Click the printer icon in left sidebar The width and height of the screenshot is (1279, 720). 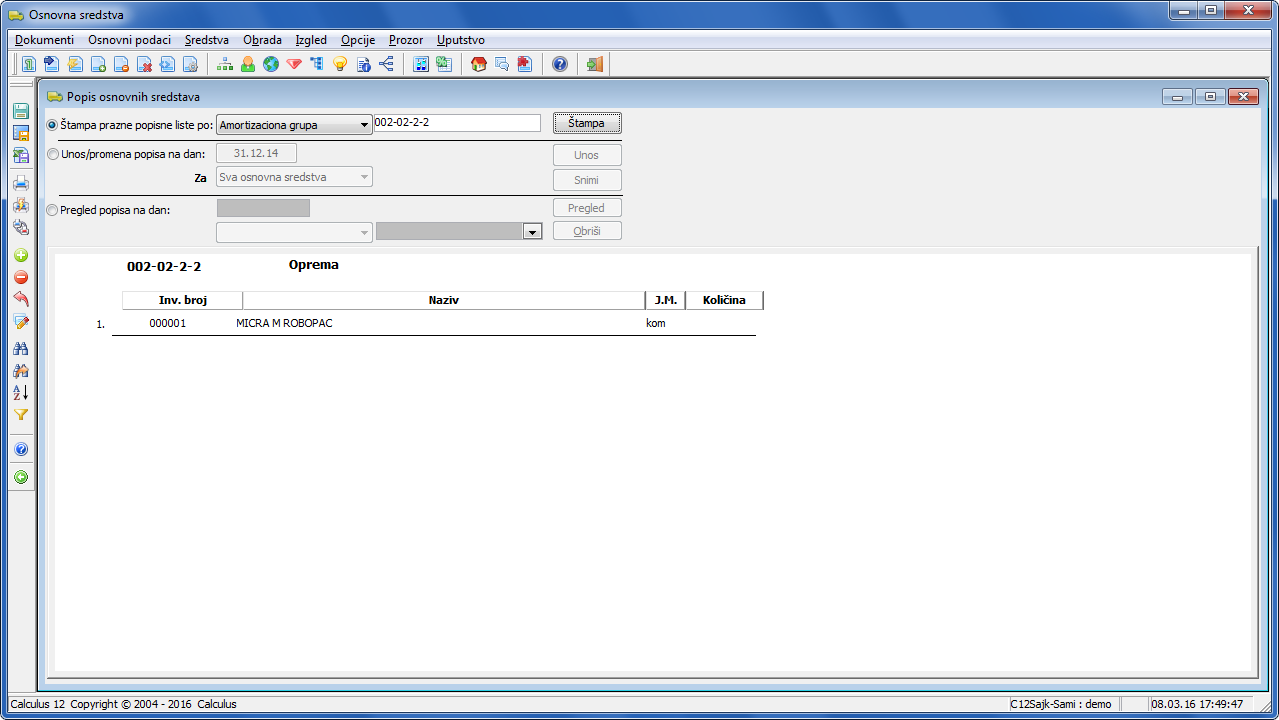coord(21,183)
